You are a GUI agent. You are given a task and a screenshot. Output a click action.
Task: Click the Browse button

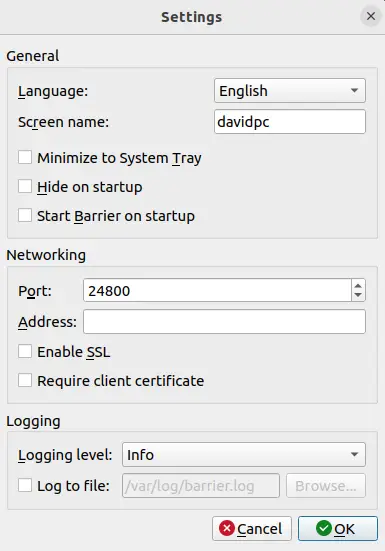(326, 486)
